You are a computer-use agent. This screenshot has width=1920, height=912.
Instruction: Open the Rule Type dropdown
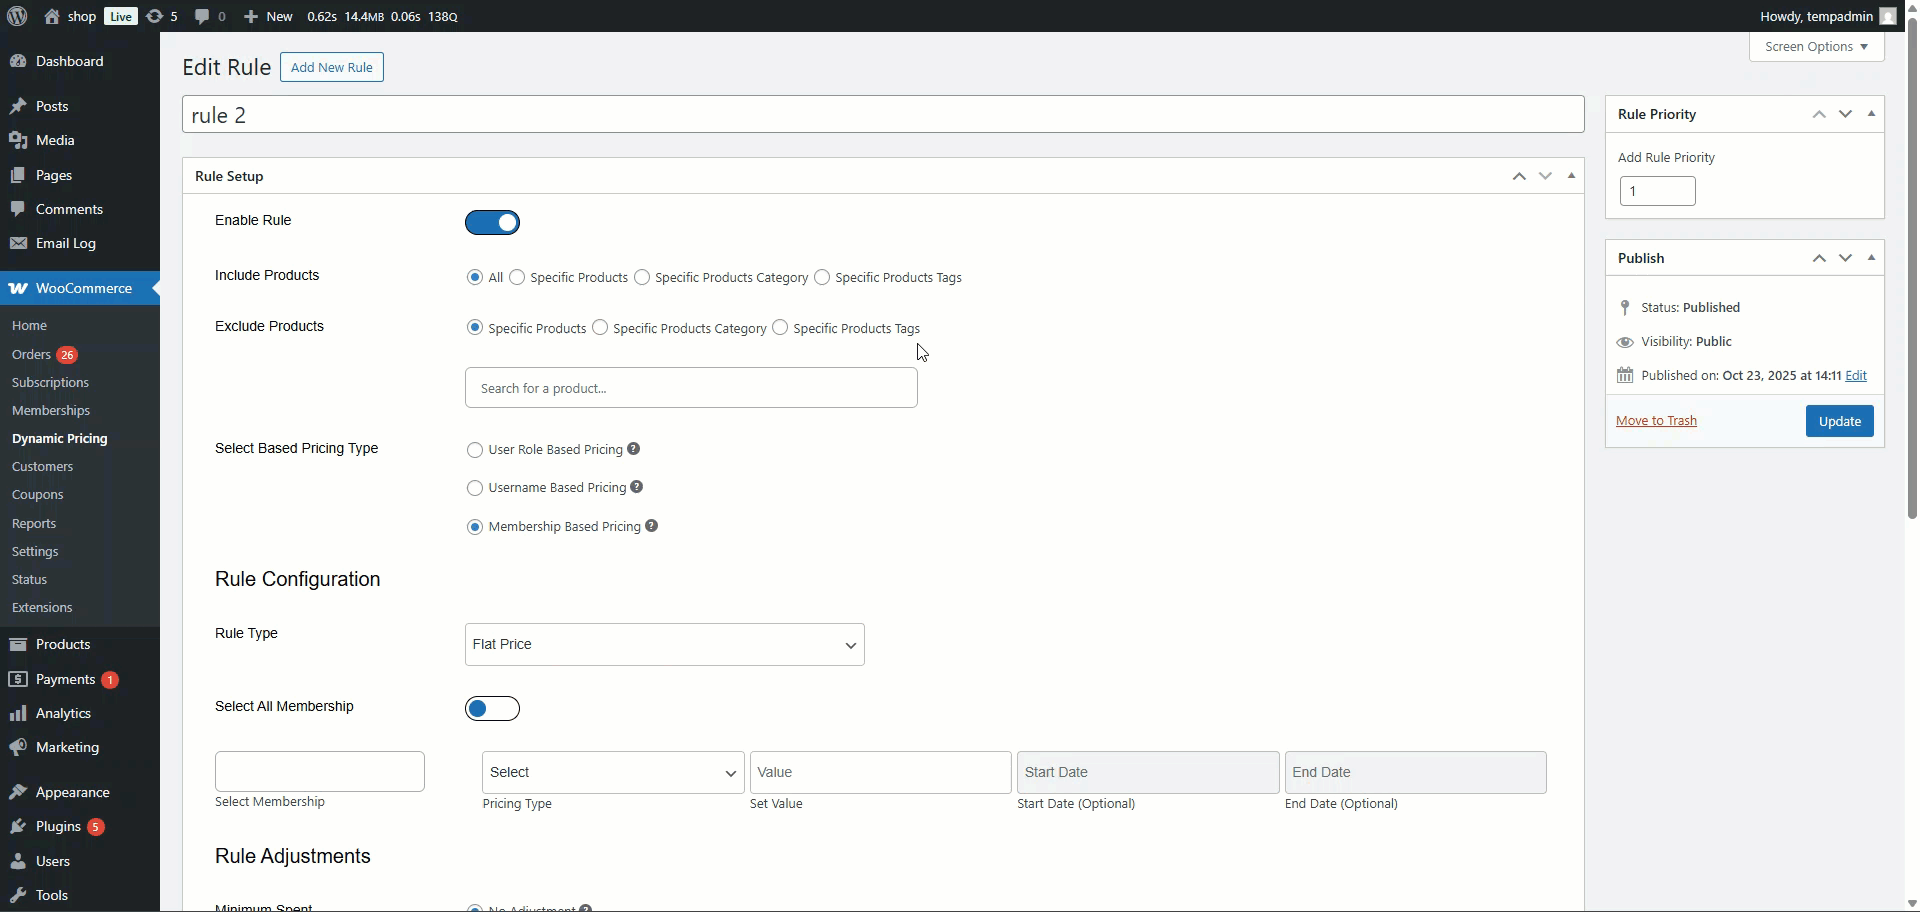664,645
